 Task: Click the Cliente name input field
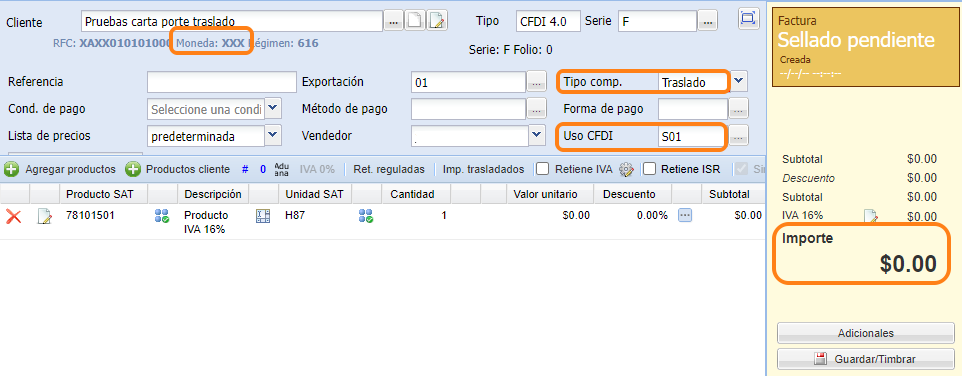[232, 21]
